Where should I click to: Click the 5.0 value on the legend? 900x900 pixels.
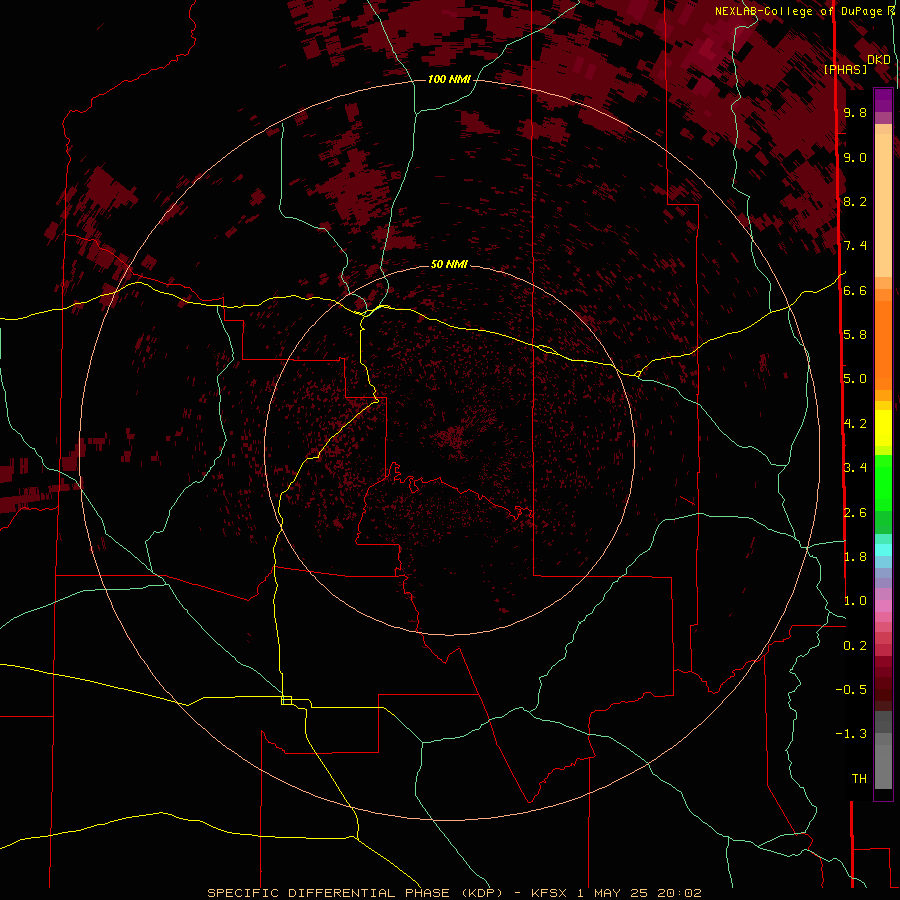point(855,379)
